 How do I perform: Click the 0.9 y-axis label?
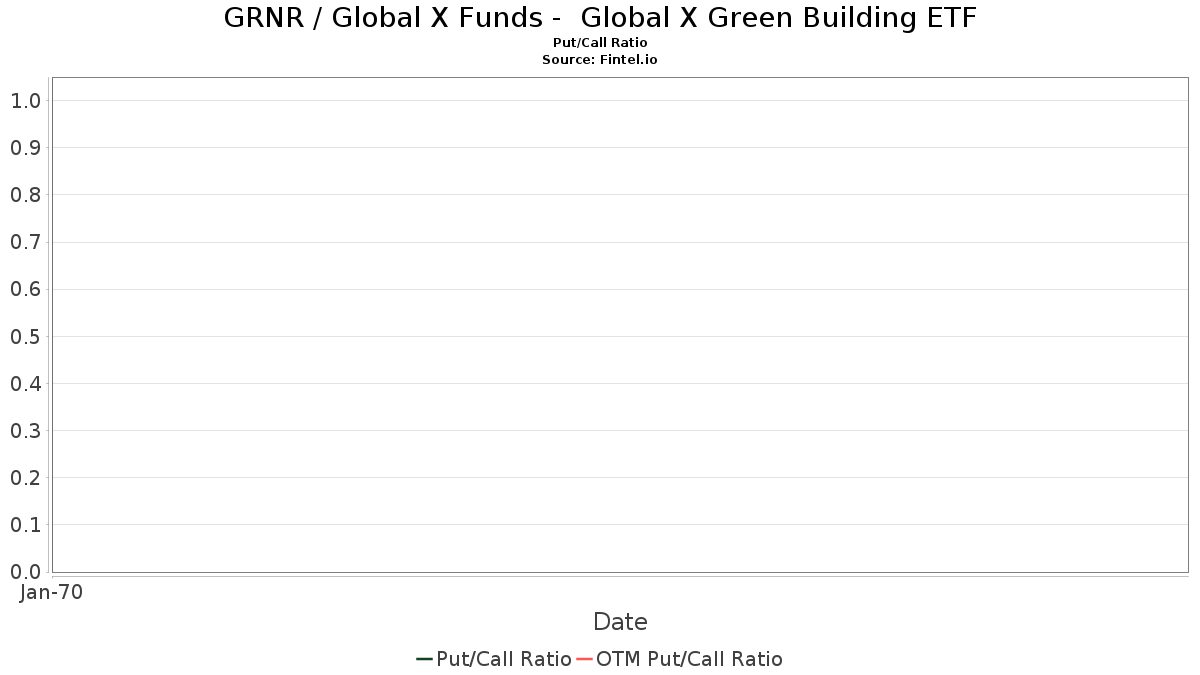click(x=25, y=147)
